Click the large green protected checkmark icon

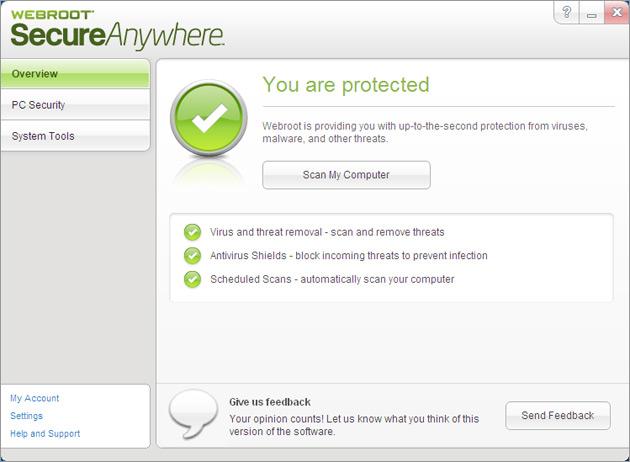209,119
